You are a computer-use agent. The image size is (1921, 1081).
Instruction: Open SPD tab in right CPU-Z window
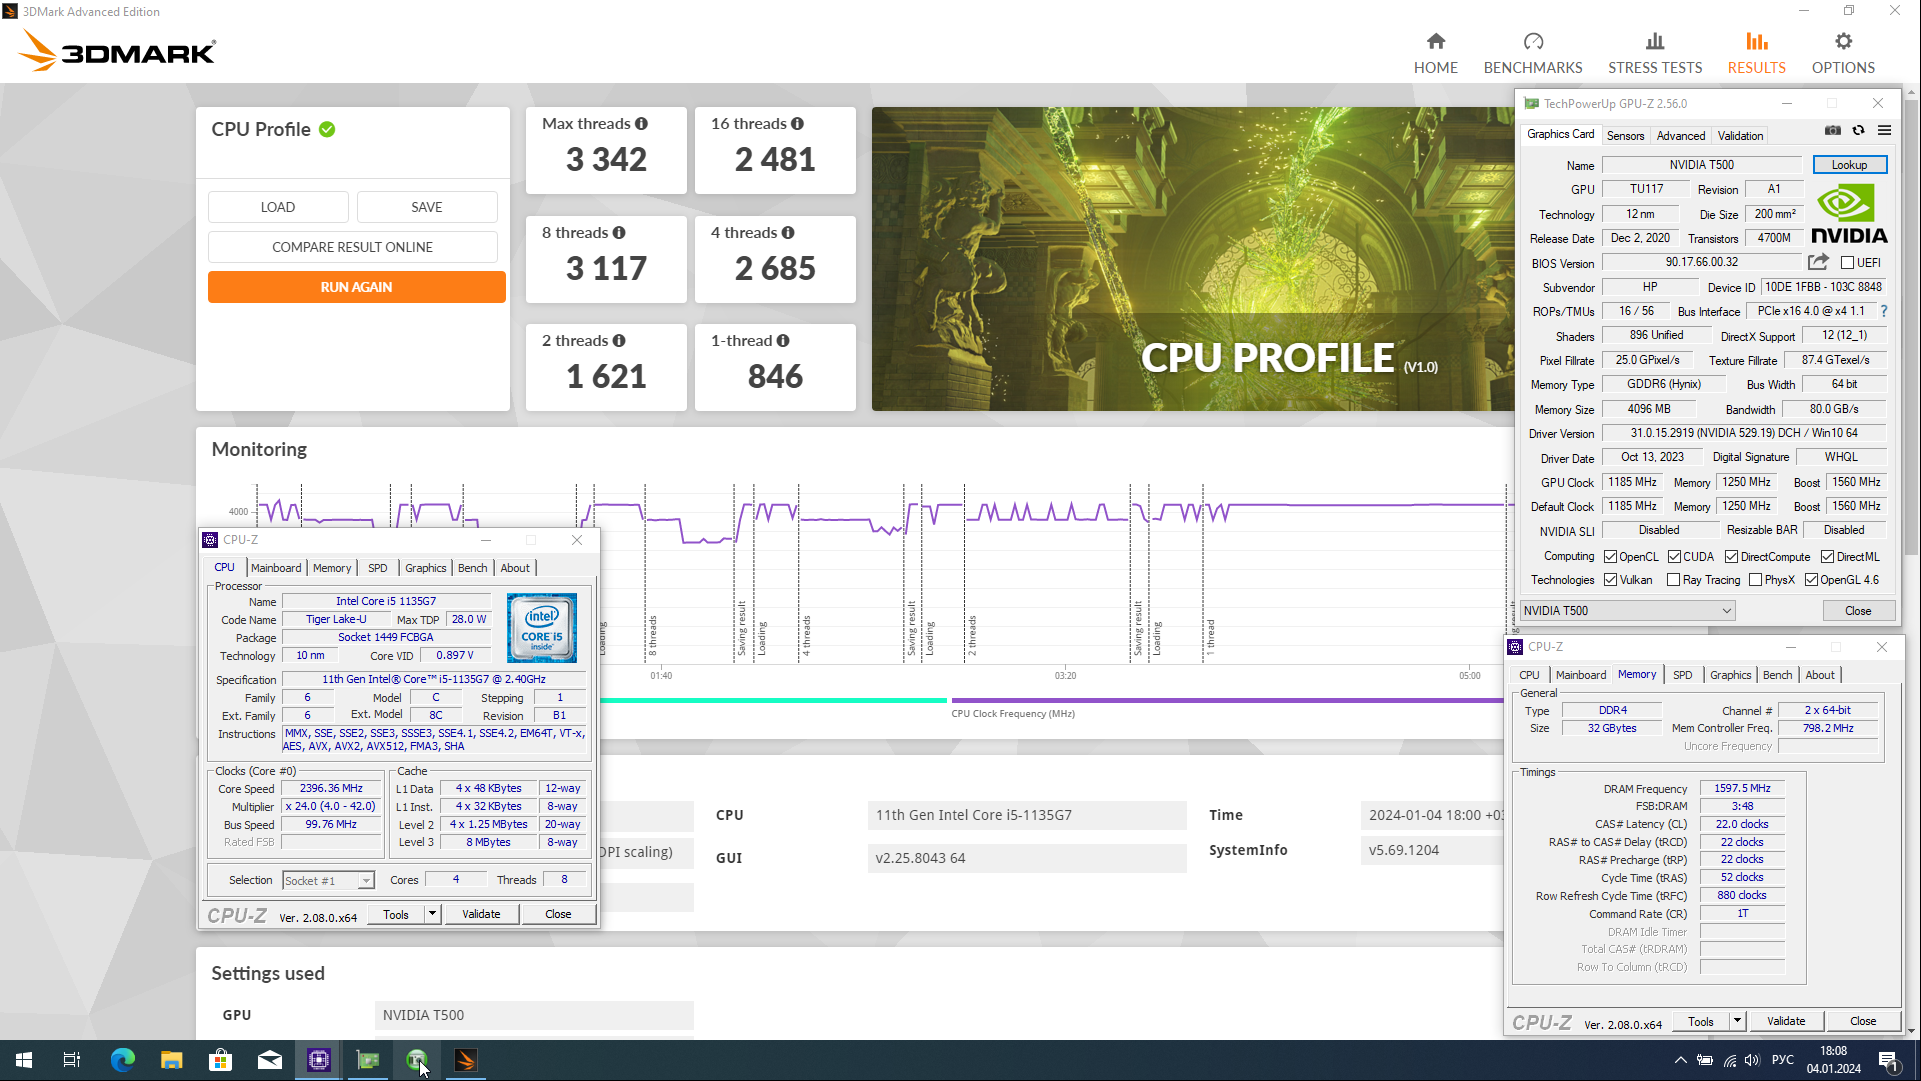1682,675
